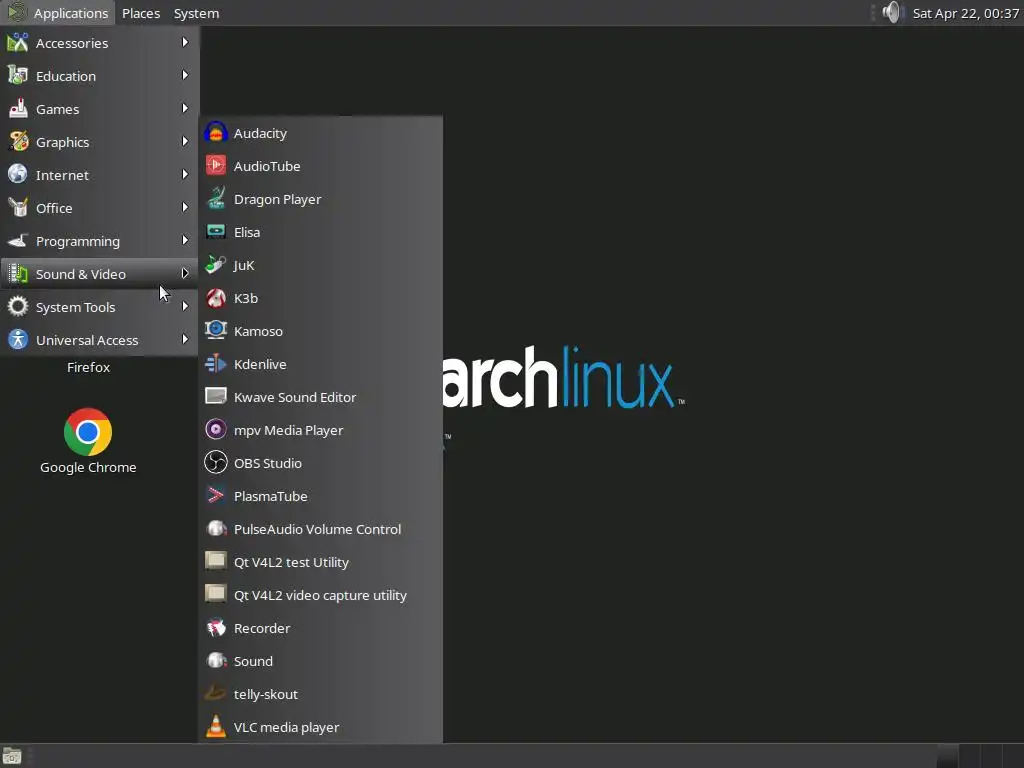Click the Qt V4L2 test Utility icon
Image resolution: width=1024 pixels, height=768 pixels.
click(x=216, y=562)
